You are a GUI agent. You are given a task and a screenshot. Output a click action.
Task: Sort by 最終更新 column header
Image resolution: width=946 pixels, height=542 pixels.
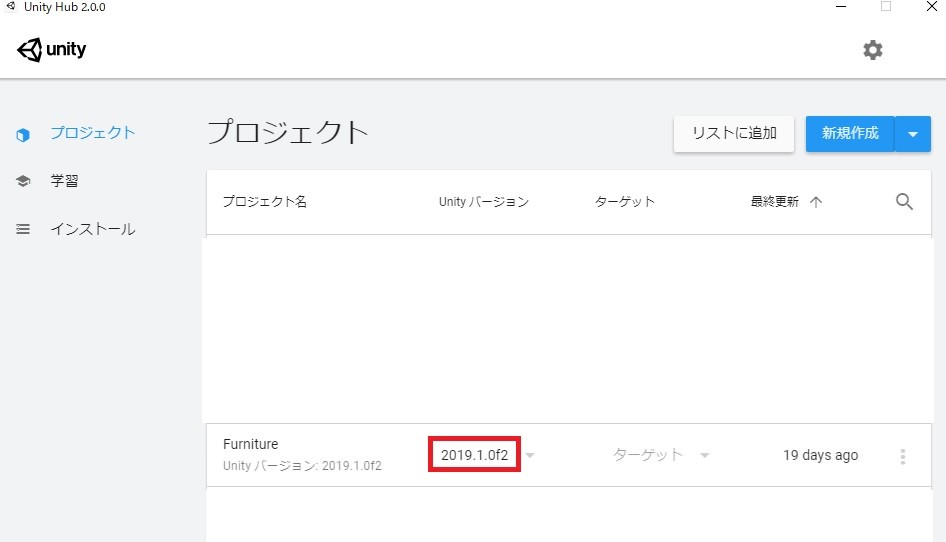point(775,202)
